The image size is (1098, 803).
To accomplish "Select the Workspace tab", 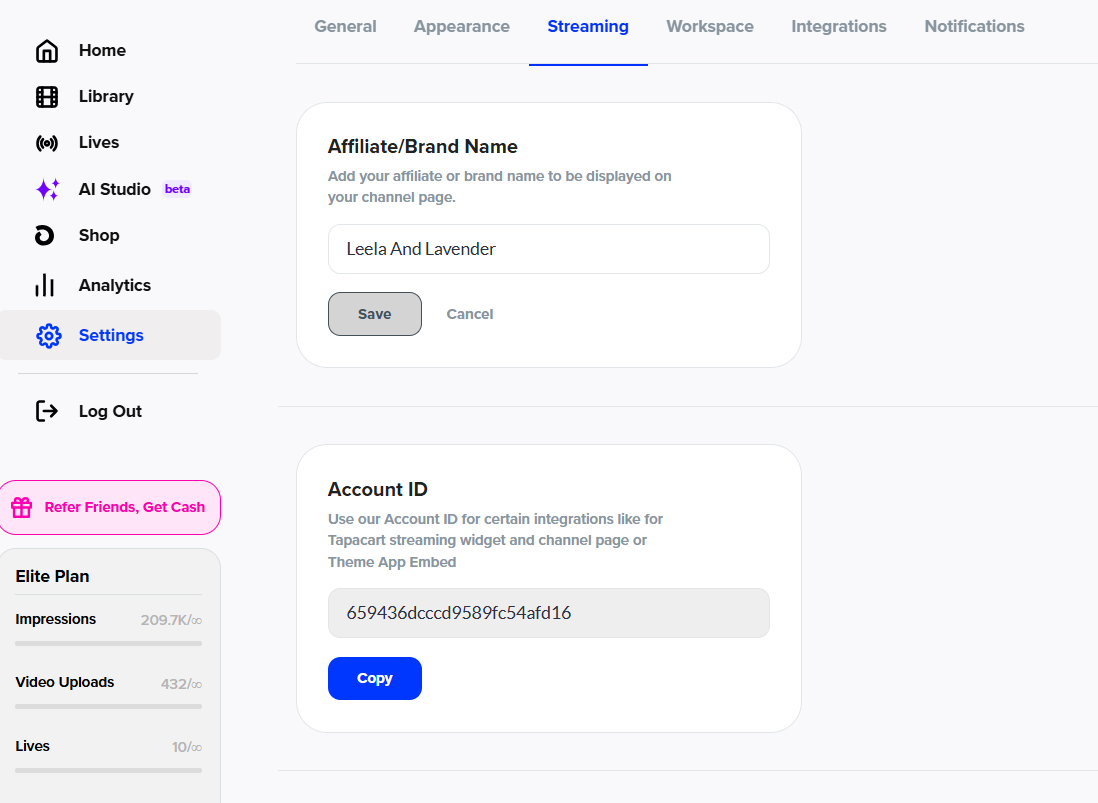I will [709, 27].
